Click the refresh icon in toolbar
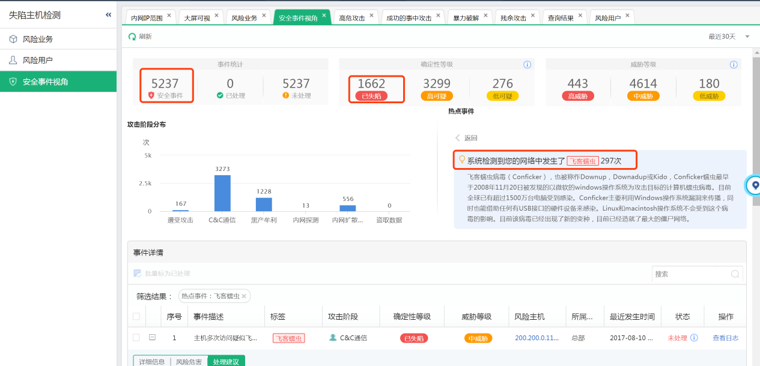760x366 pixels. (x=132, y=36)
